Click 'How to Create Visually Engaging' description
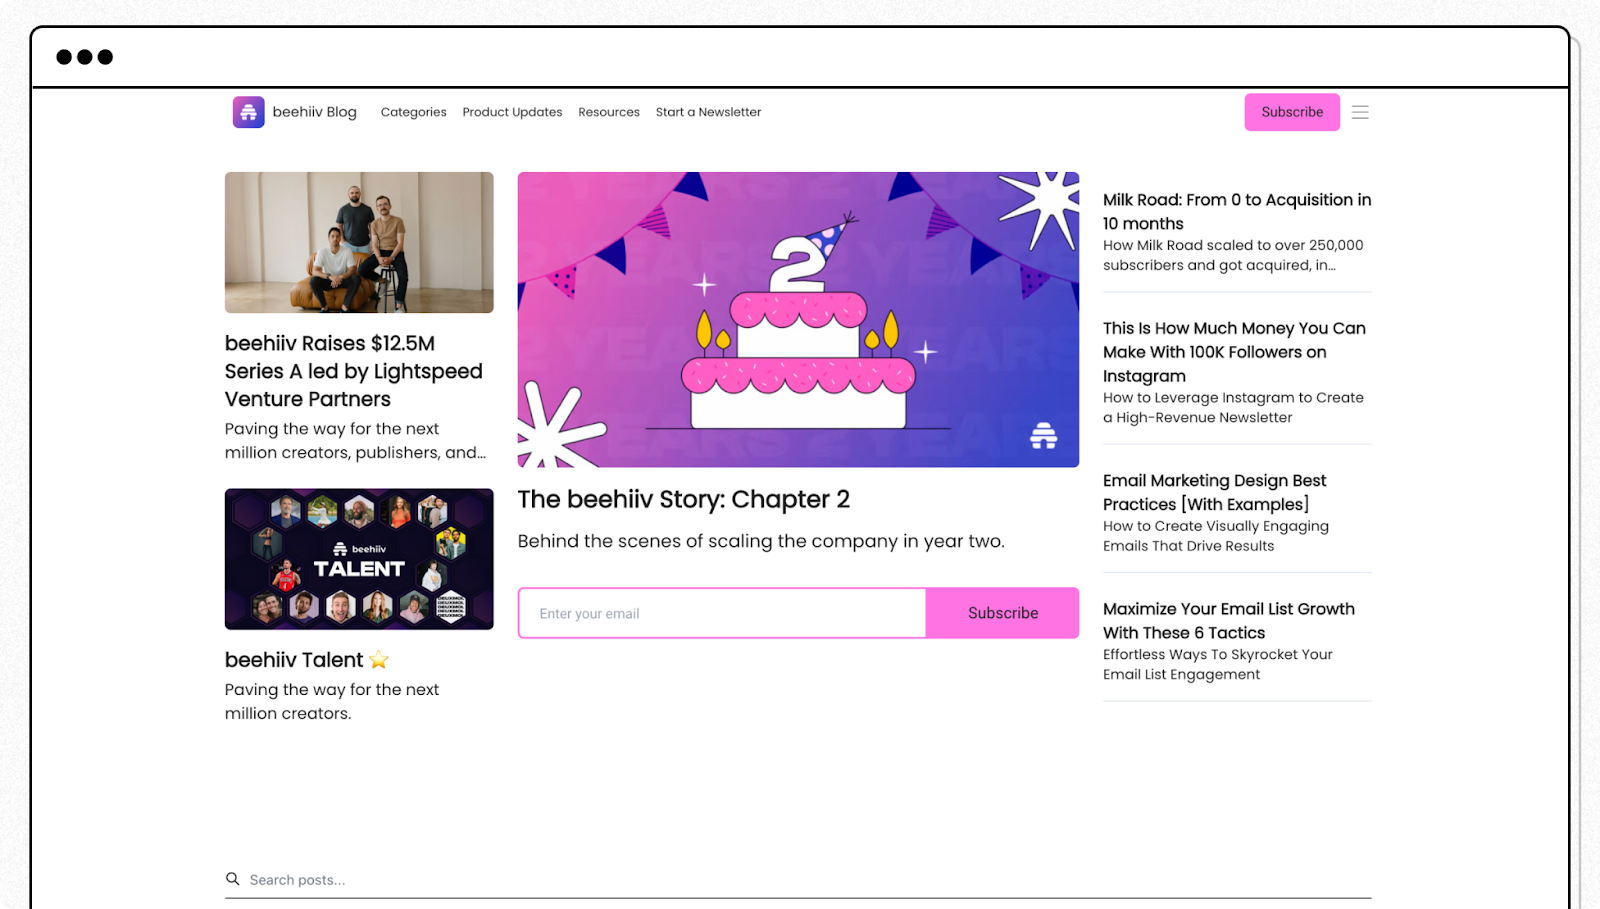This screenshot has width=1600, height=909. click(x=1216, y=536)
